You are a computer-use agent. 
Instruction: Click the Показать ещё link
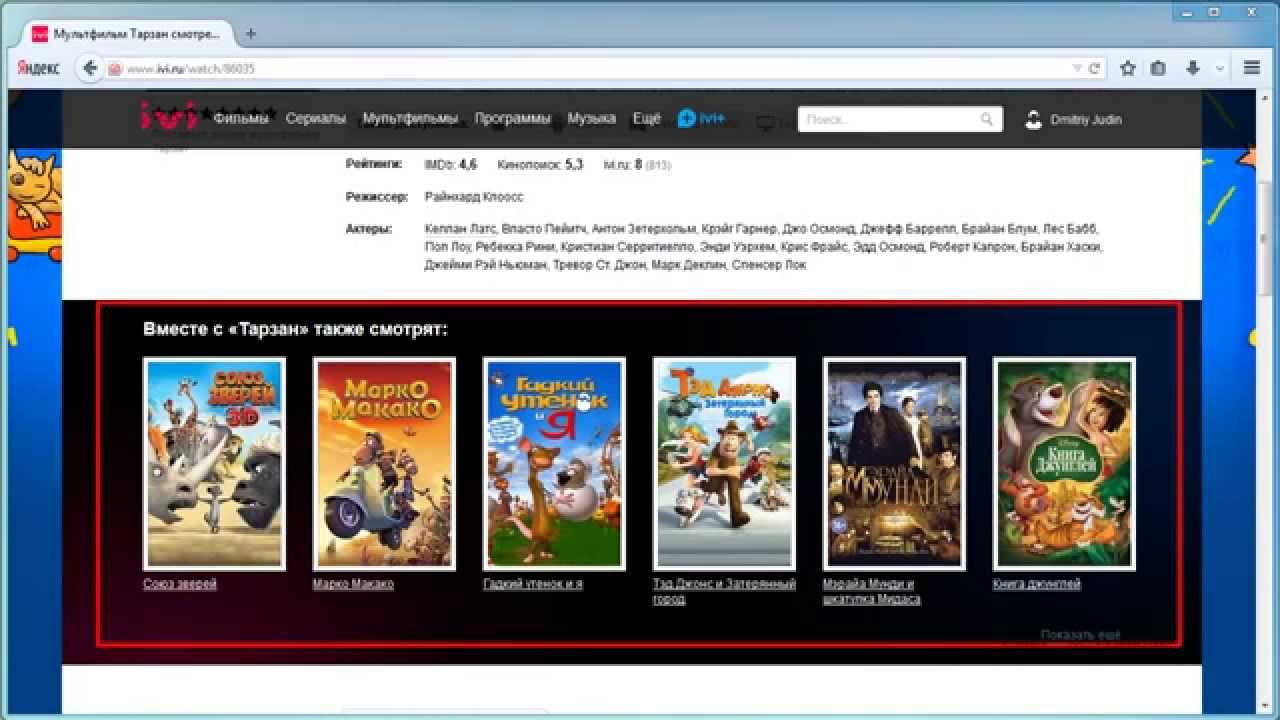click(1080, 635)
